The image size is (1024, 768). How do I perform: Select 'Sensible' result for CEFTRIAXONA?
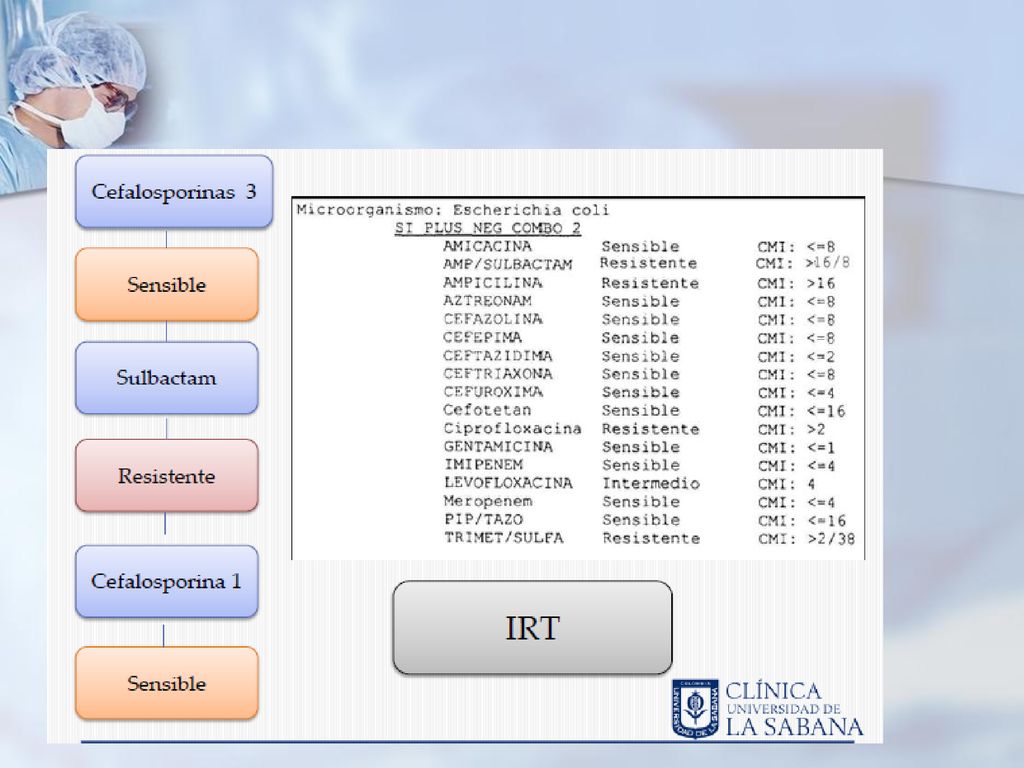tap(640, 374)
